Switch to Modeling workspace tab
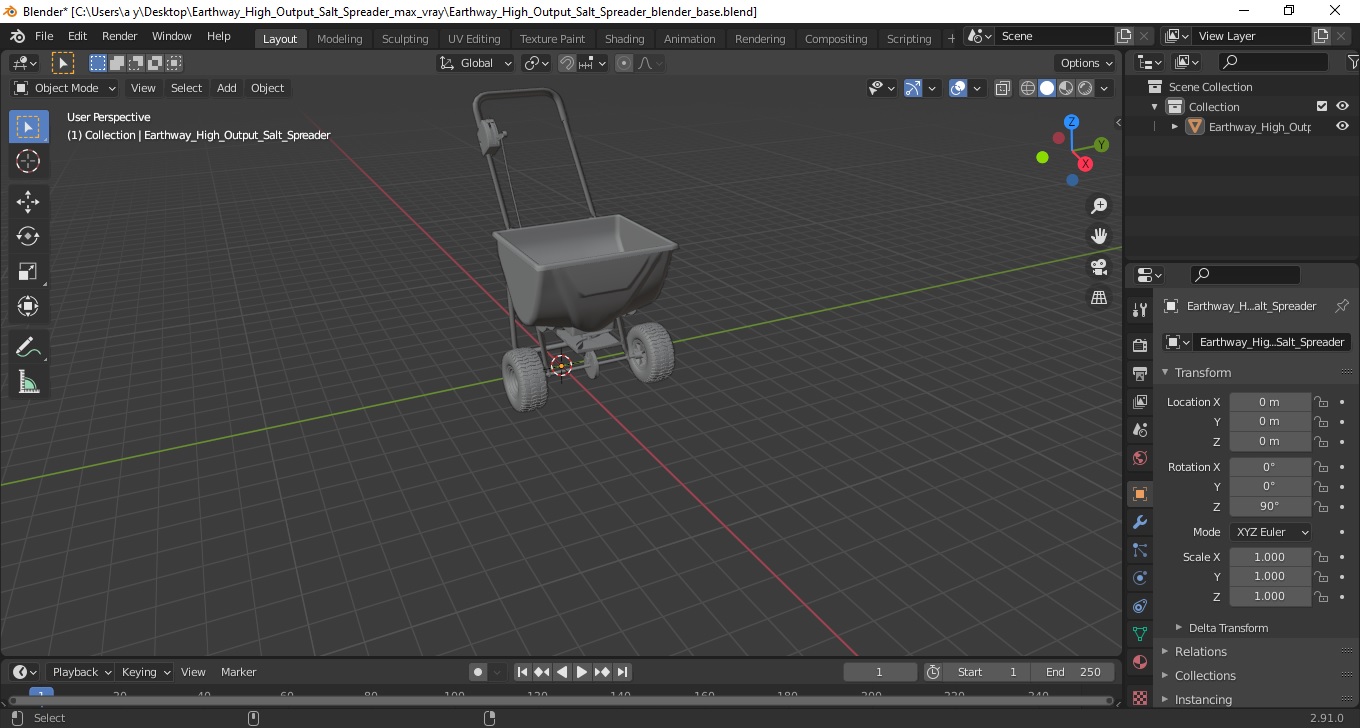The image size is (1360, 728). (340, 39)
